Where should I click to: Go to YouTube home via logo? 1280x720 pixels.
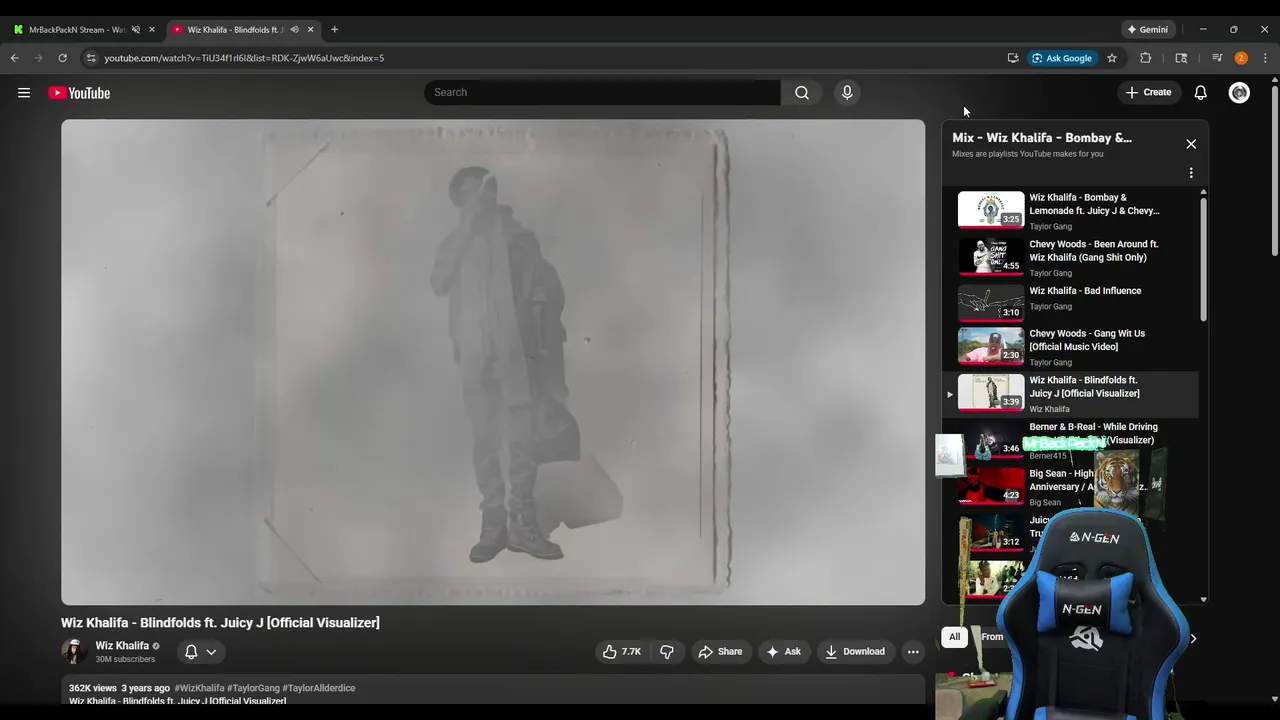pyautogui.click(x=79, y=93)
